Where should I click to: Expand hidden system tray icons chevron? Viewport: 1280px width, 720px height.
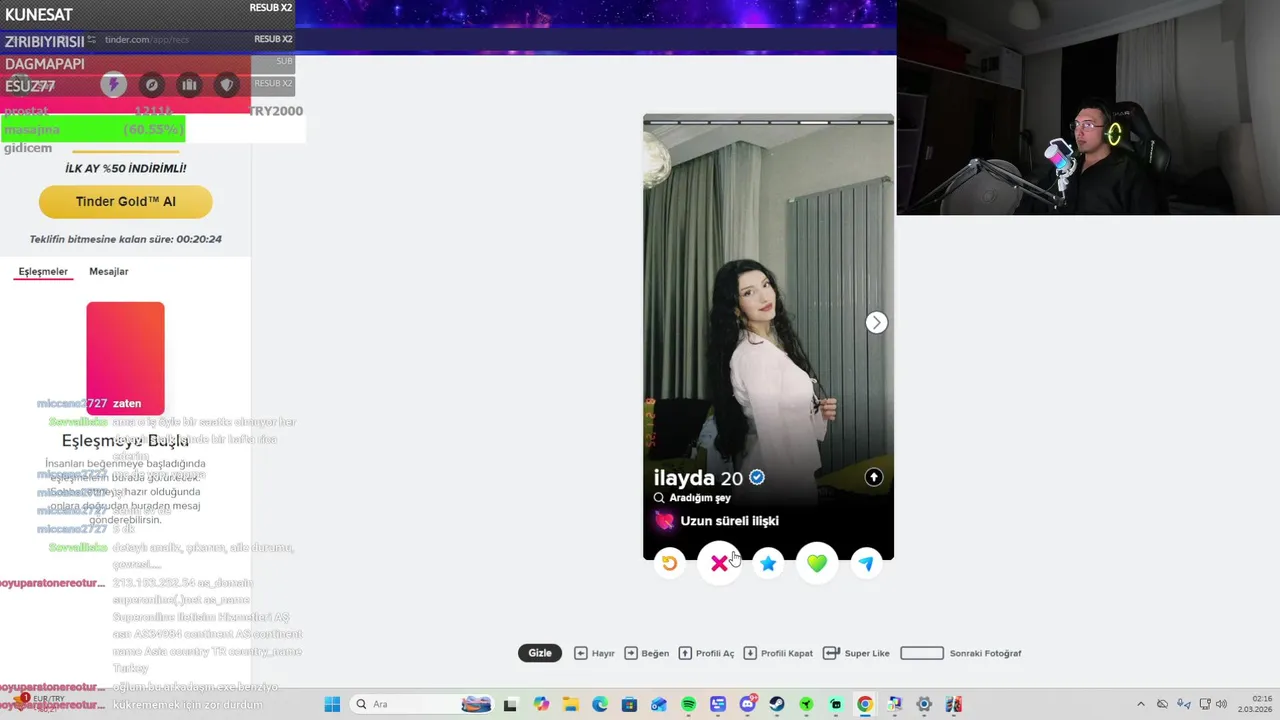point(1141,704)
